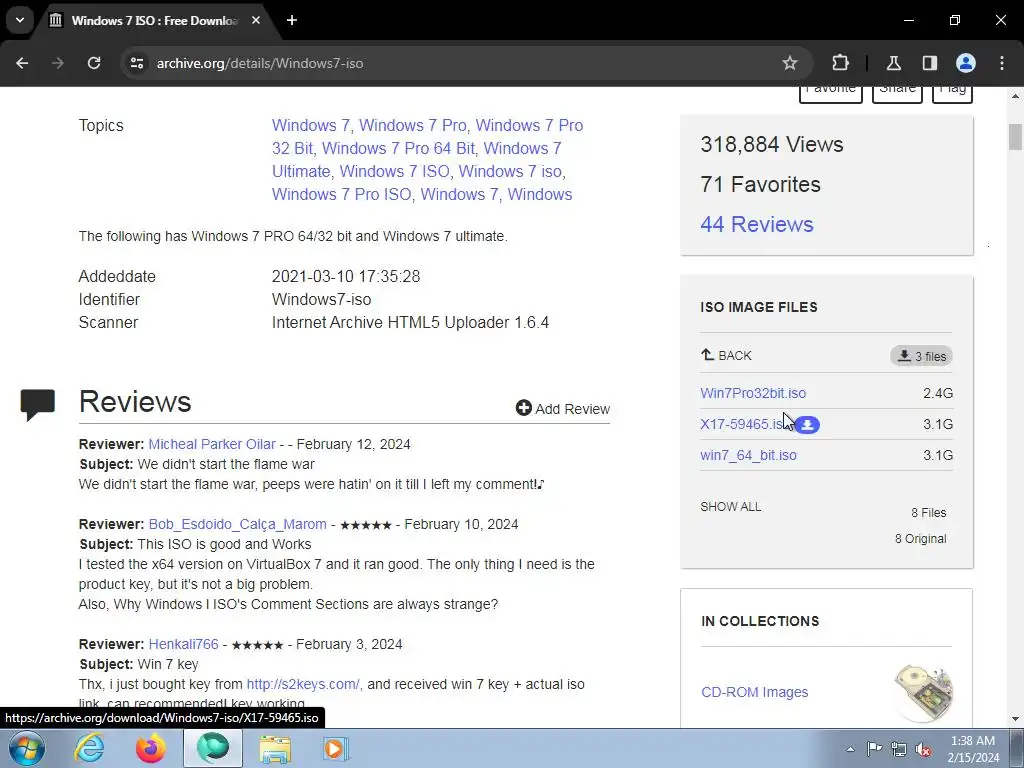Click the Reviews speech bubble icon
The width and height of the screenshot is (1024, 768).
coord(38,404)
